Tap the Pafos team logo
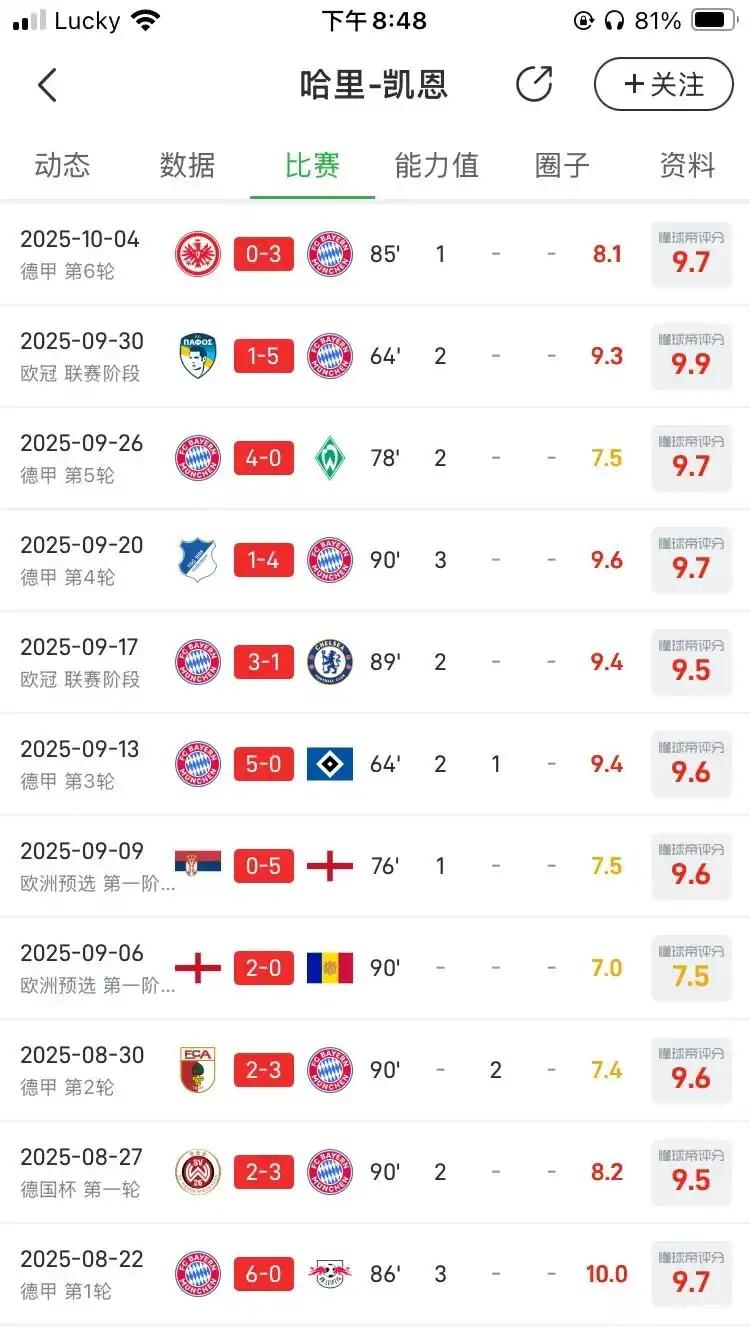The height and width of the screenshot is (1334, 750). point(198,356)
